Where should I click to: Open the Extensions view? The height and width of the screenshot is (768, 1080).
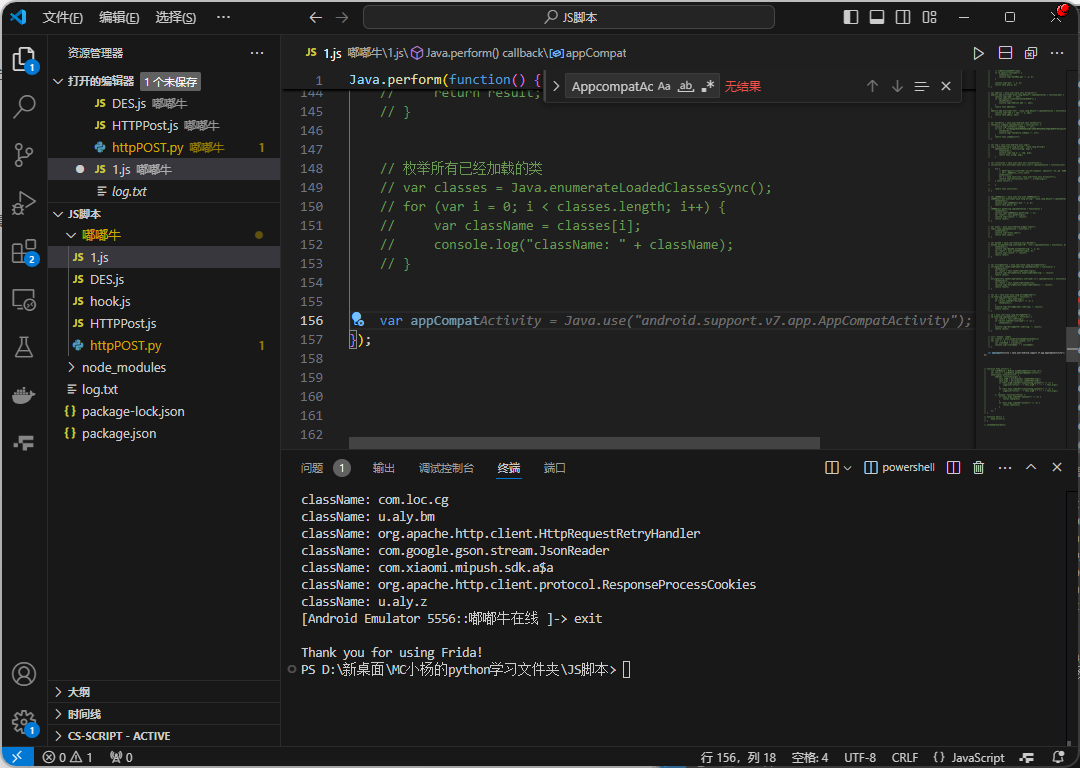pyautogui.click(x=24, y=252)
